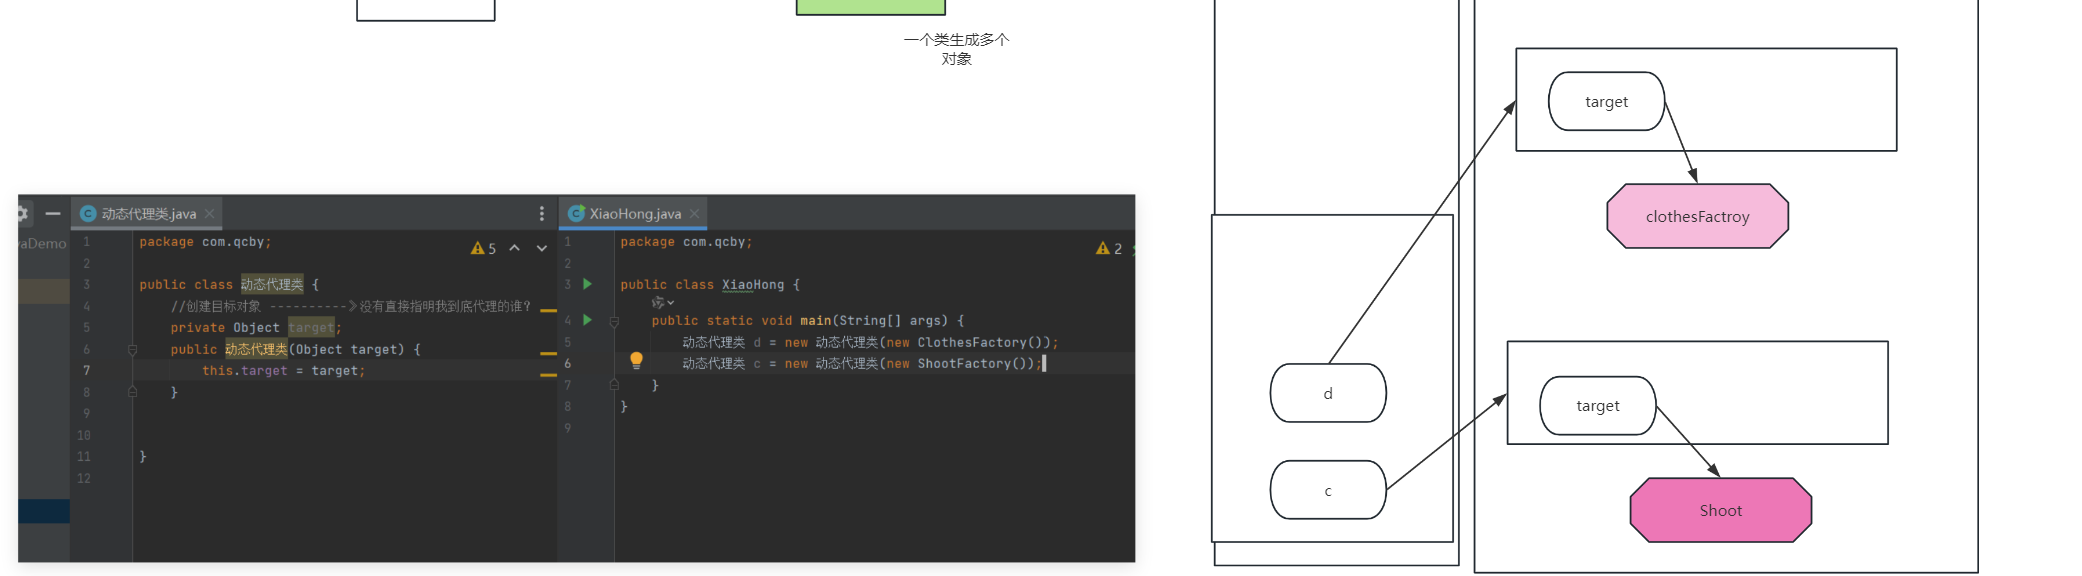Collapse the main method fold marker
Screen dimensions: 2082x576
point(614,321)
